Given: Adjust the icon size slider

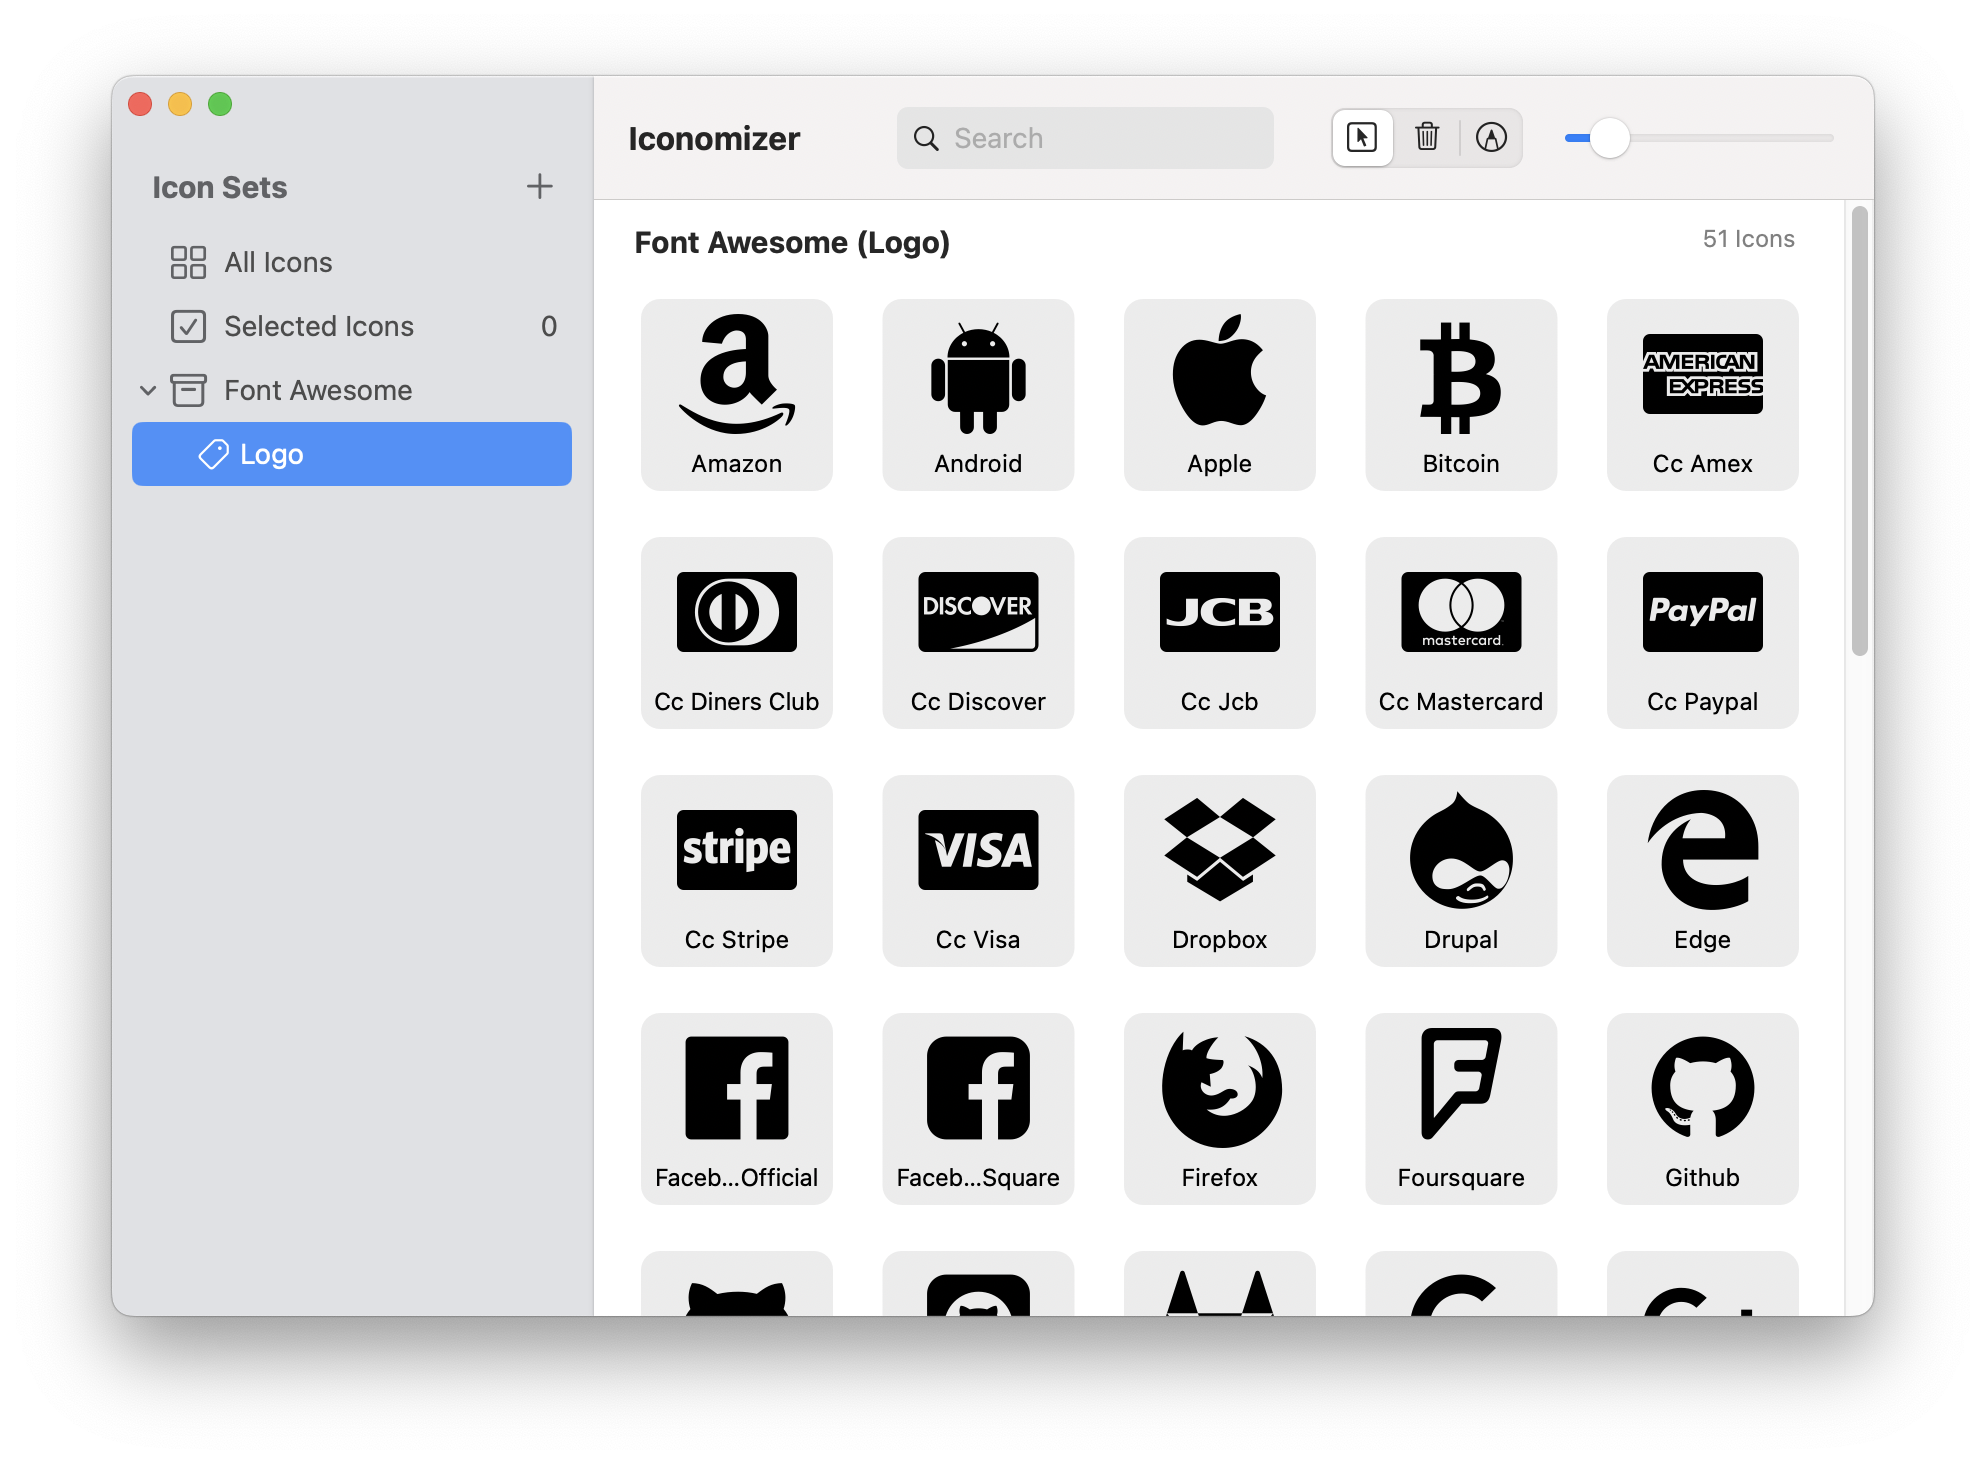Looking at the screenshot, I should pos(1612,138).
